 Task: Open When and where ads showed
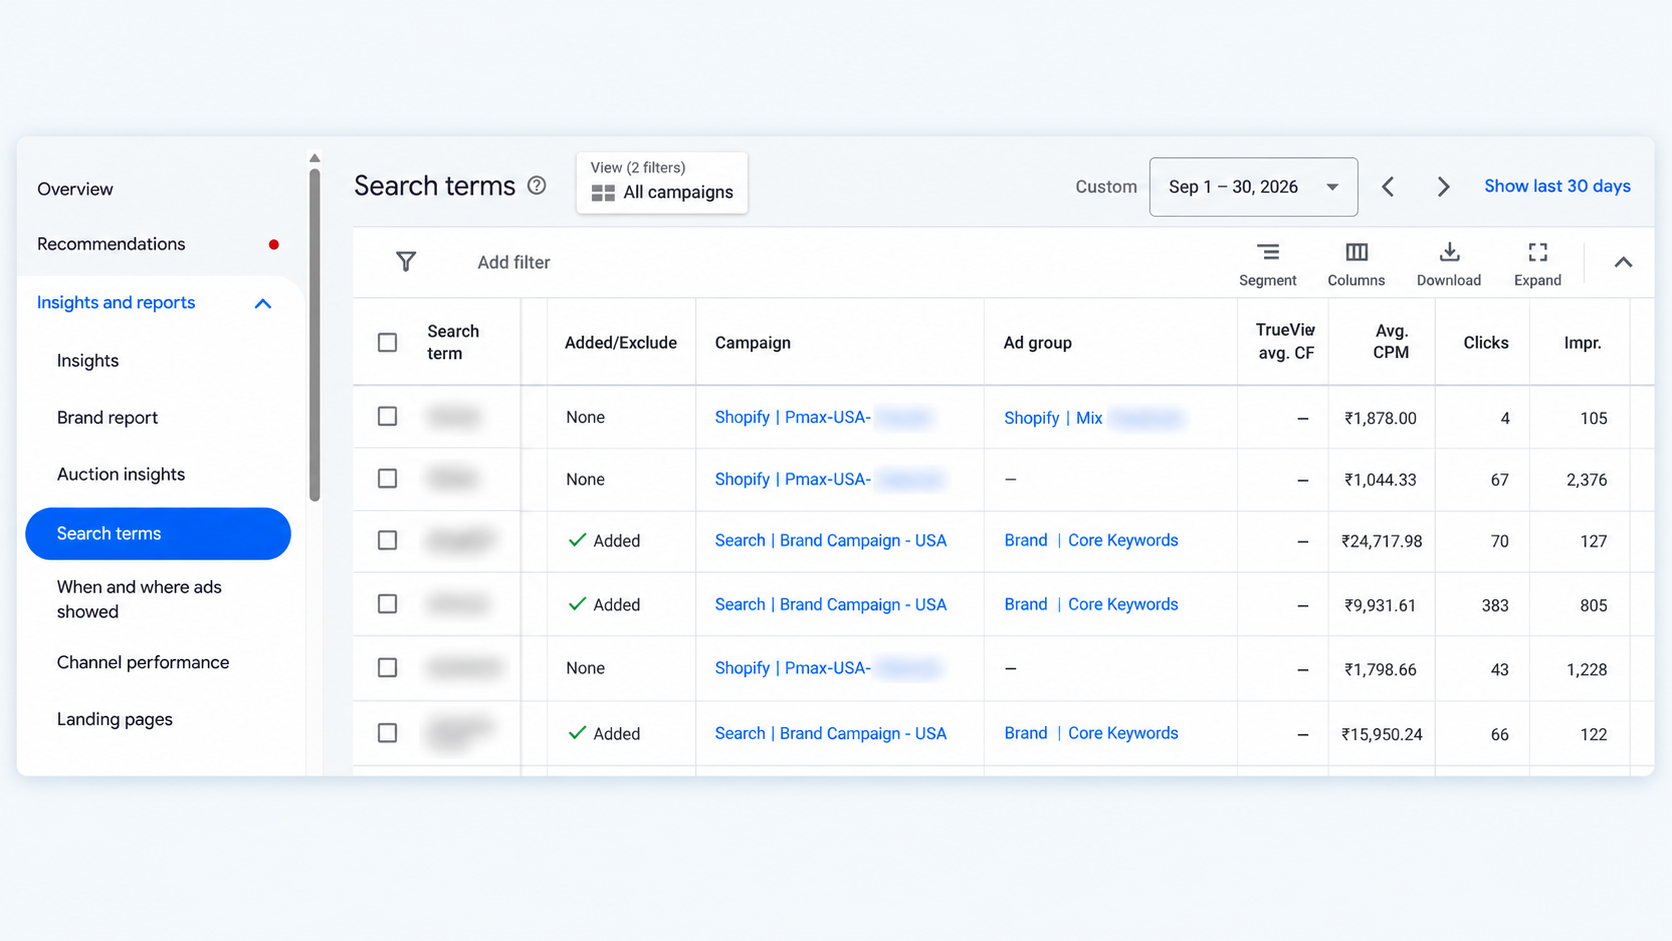click(139, 599)
